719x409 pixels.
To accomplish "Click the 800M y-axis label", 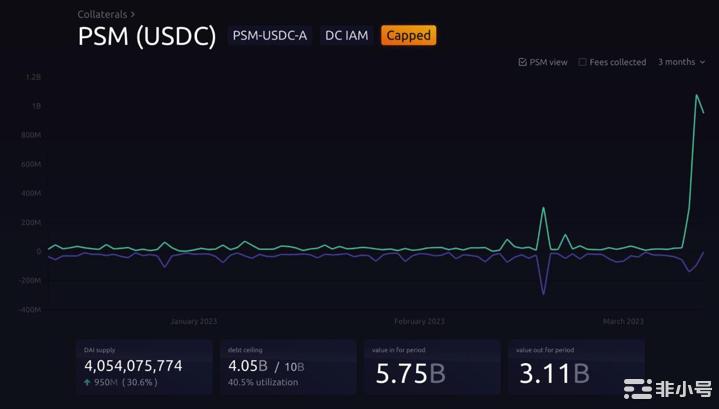I will tap(31, 135).
